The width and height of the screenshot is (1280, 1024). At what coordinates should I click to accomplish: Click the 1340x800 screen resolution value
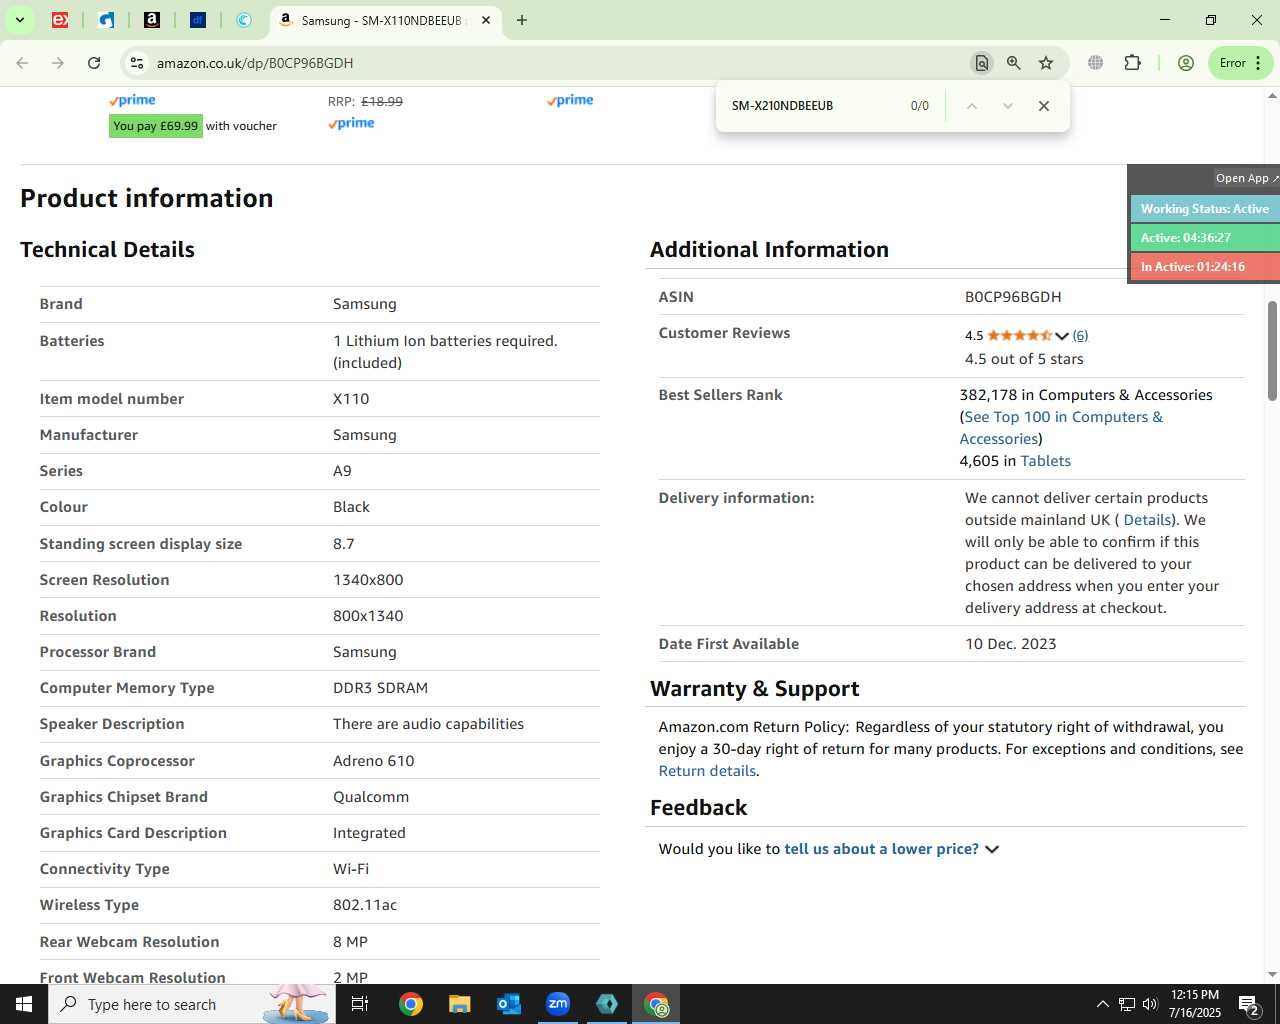pyautogui.click(x=368, y=580)
